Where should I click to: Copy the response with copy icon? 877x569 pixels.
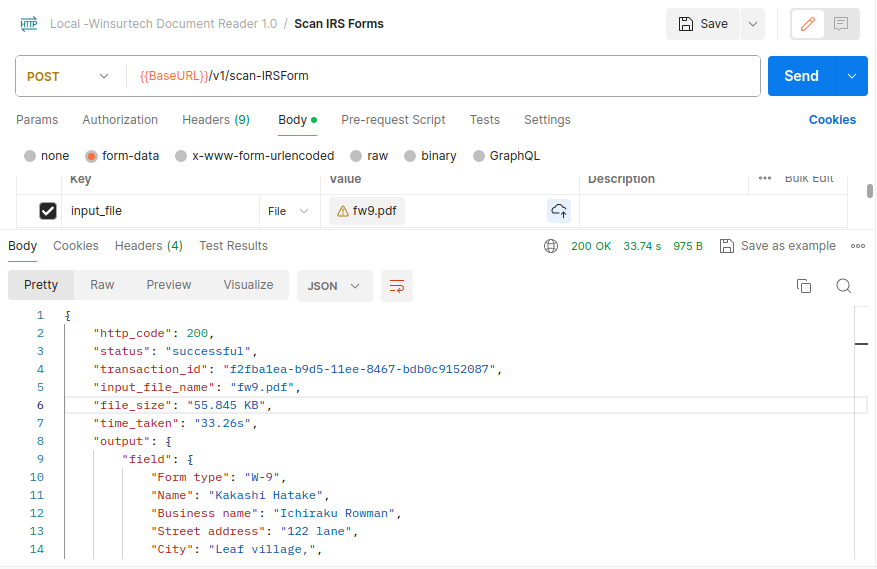[804, 286]
